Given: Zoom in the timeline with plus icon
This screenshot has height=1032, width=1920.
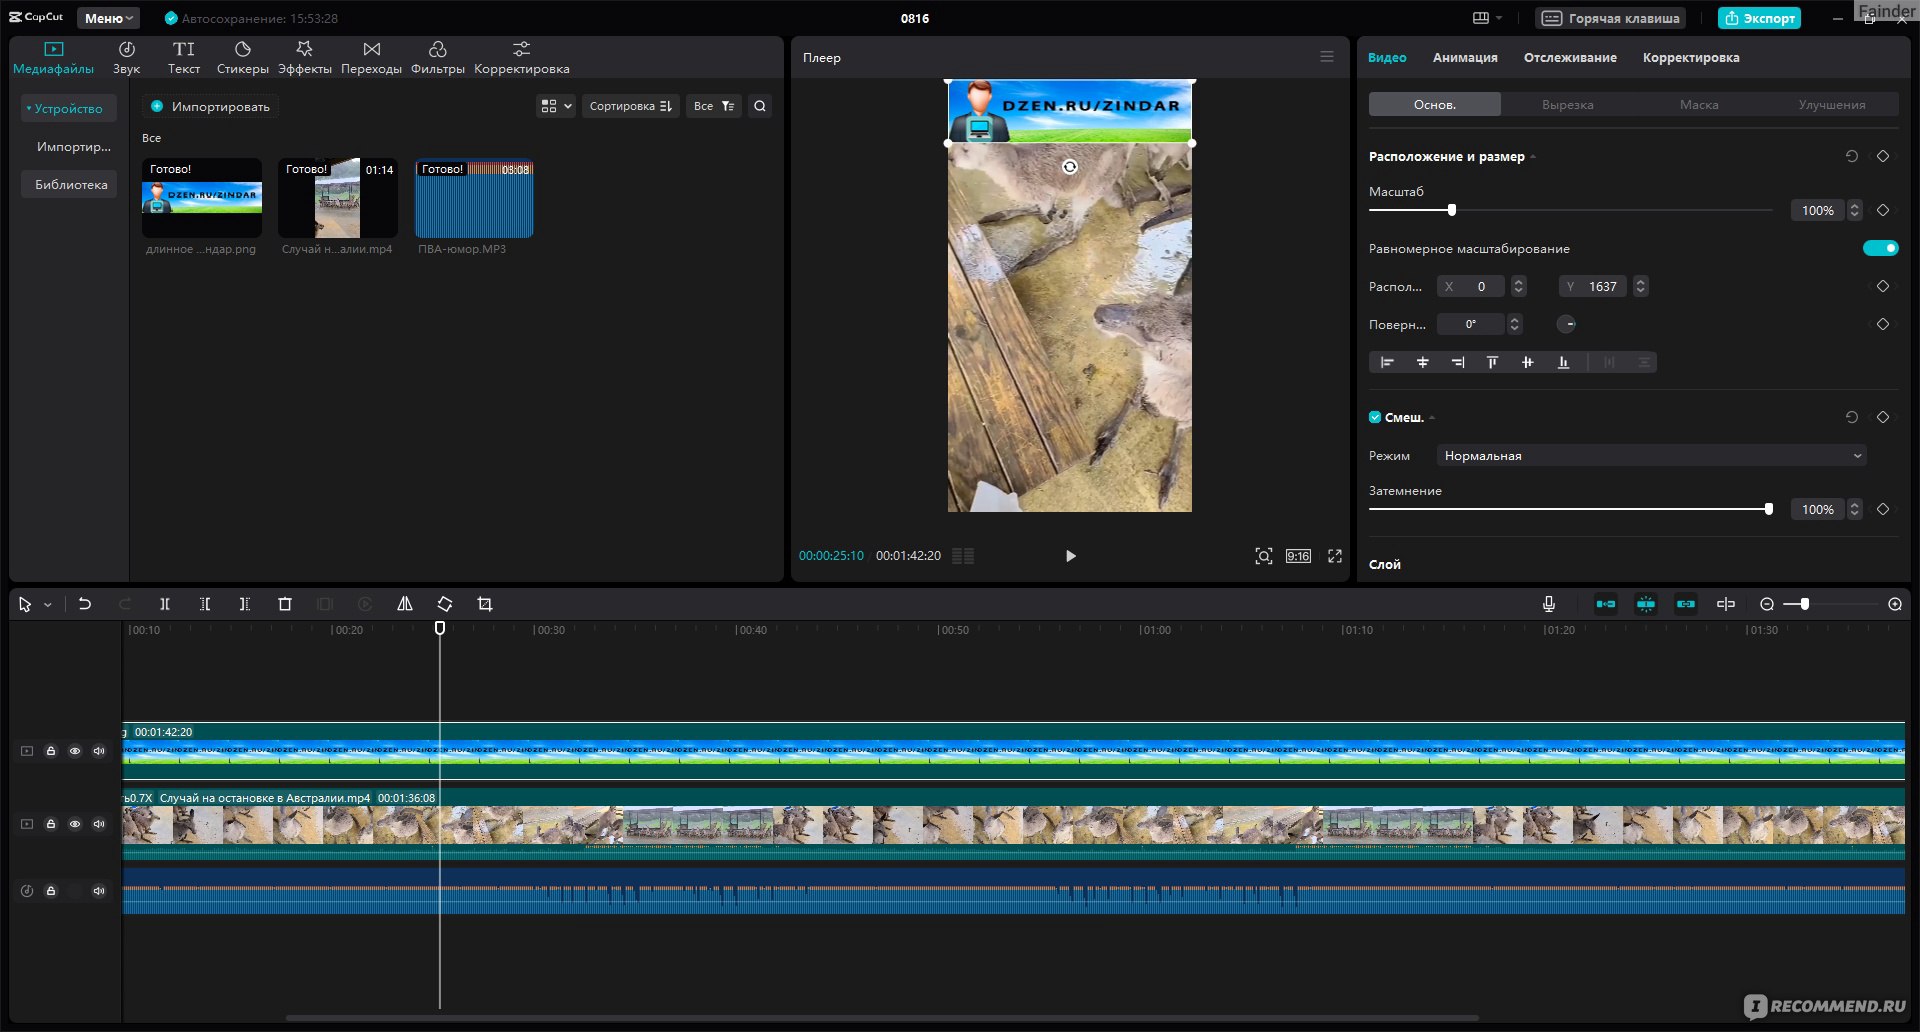Looking at the screenshot, I should click(1895, 604).
